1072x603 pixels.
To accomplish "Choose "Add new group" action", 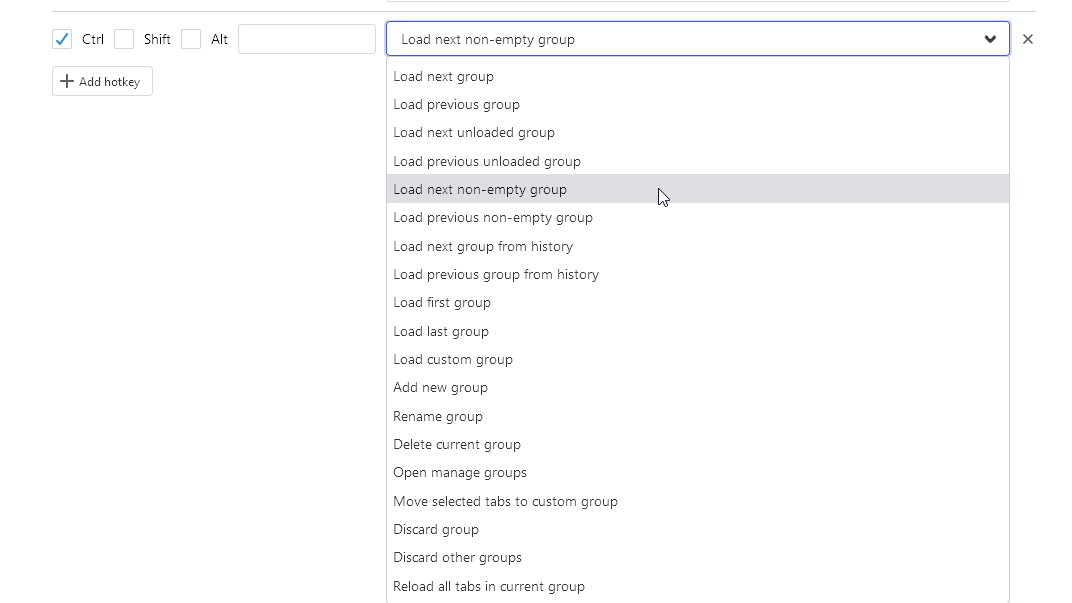I will (440, 387).
